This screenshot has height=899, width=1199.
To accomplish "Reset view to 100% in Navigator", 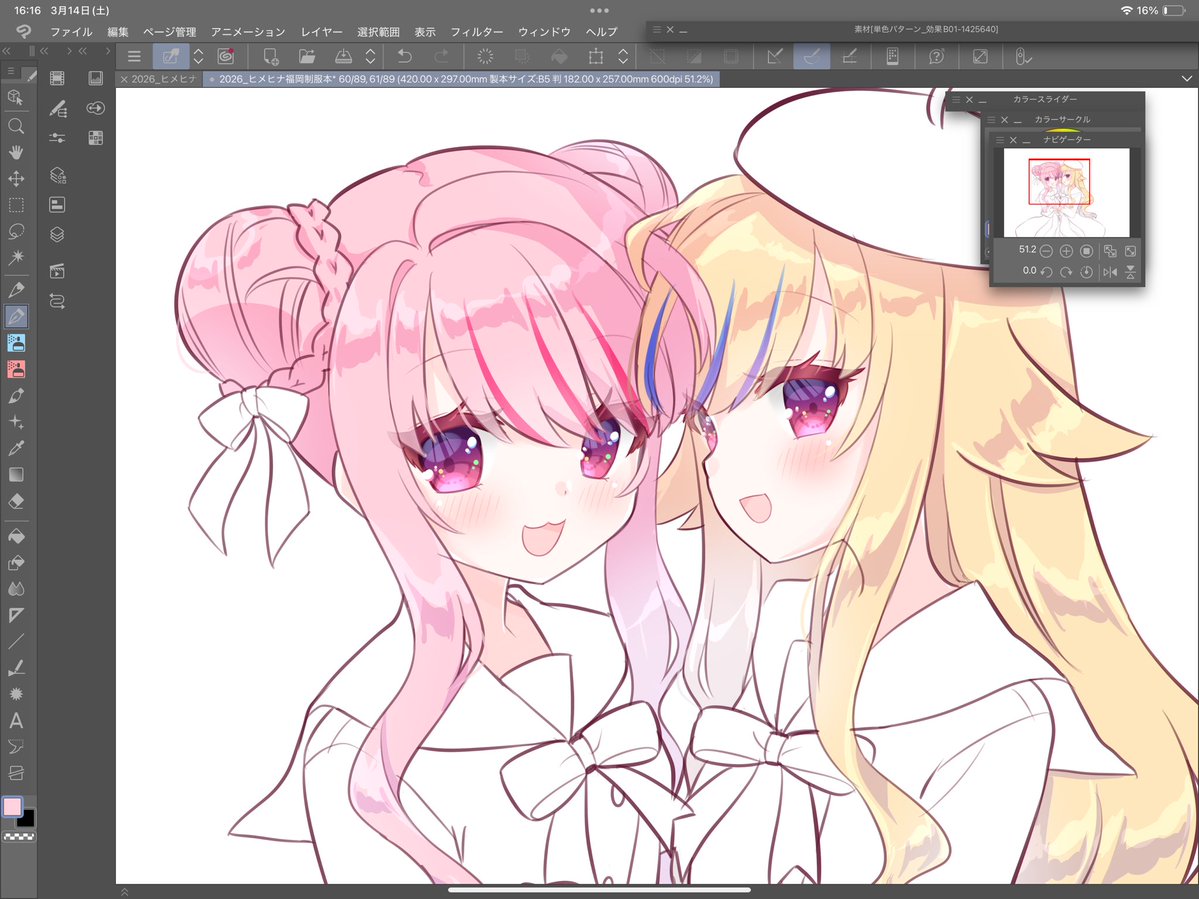I will pyautogui.click(x=1086, y=251).
